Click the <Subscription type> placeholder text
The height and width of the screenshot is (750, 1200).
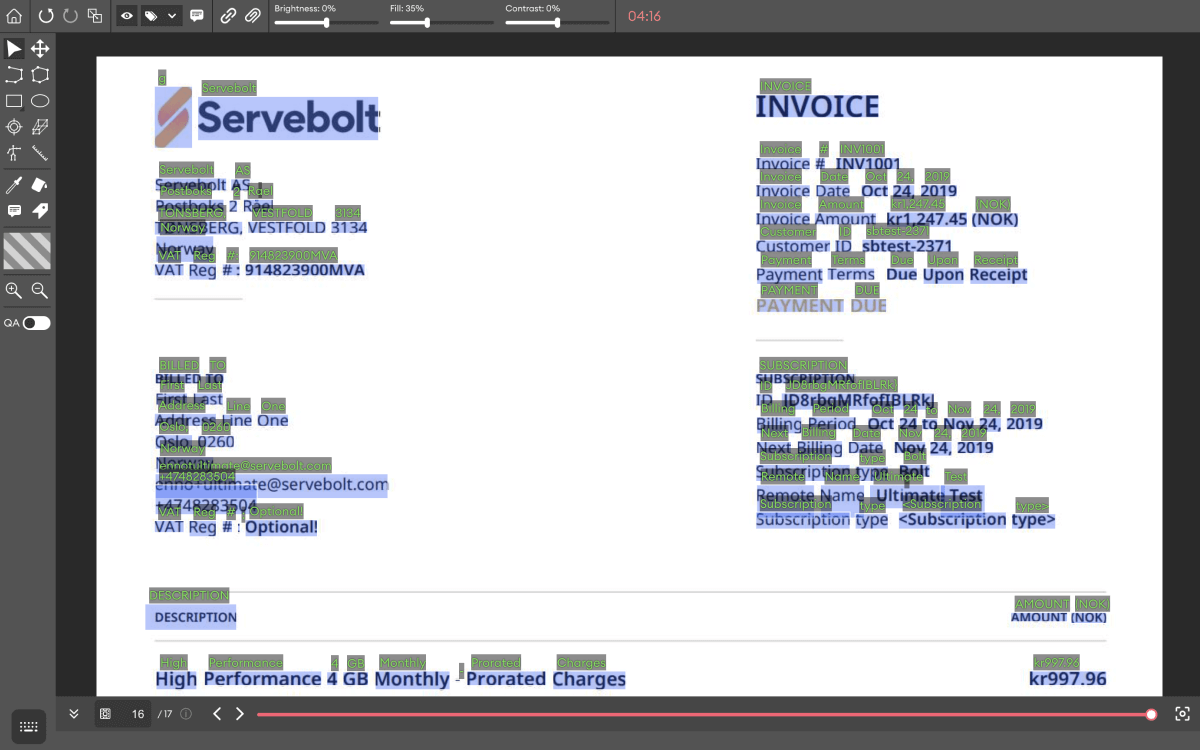[x=977, y=520]
